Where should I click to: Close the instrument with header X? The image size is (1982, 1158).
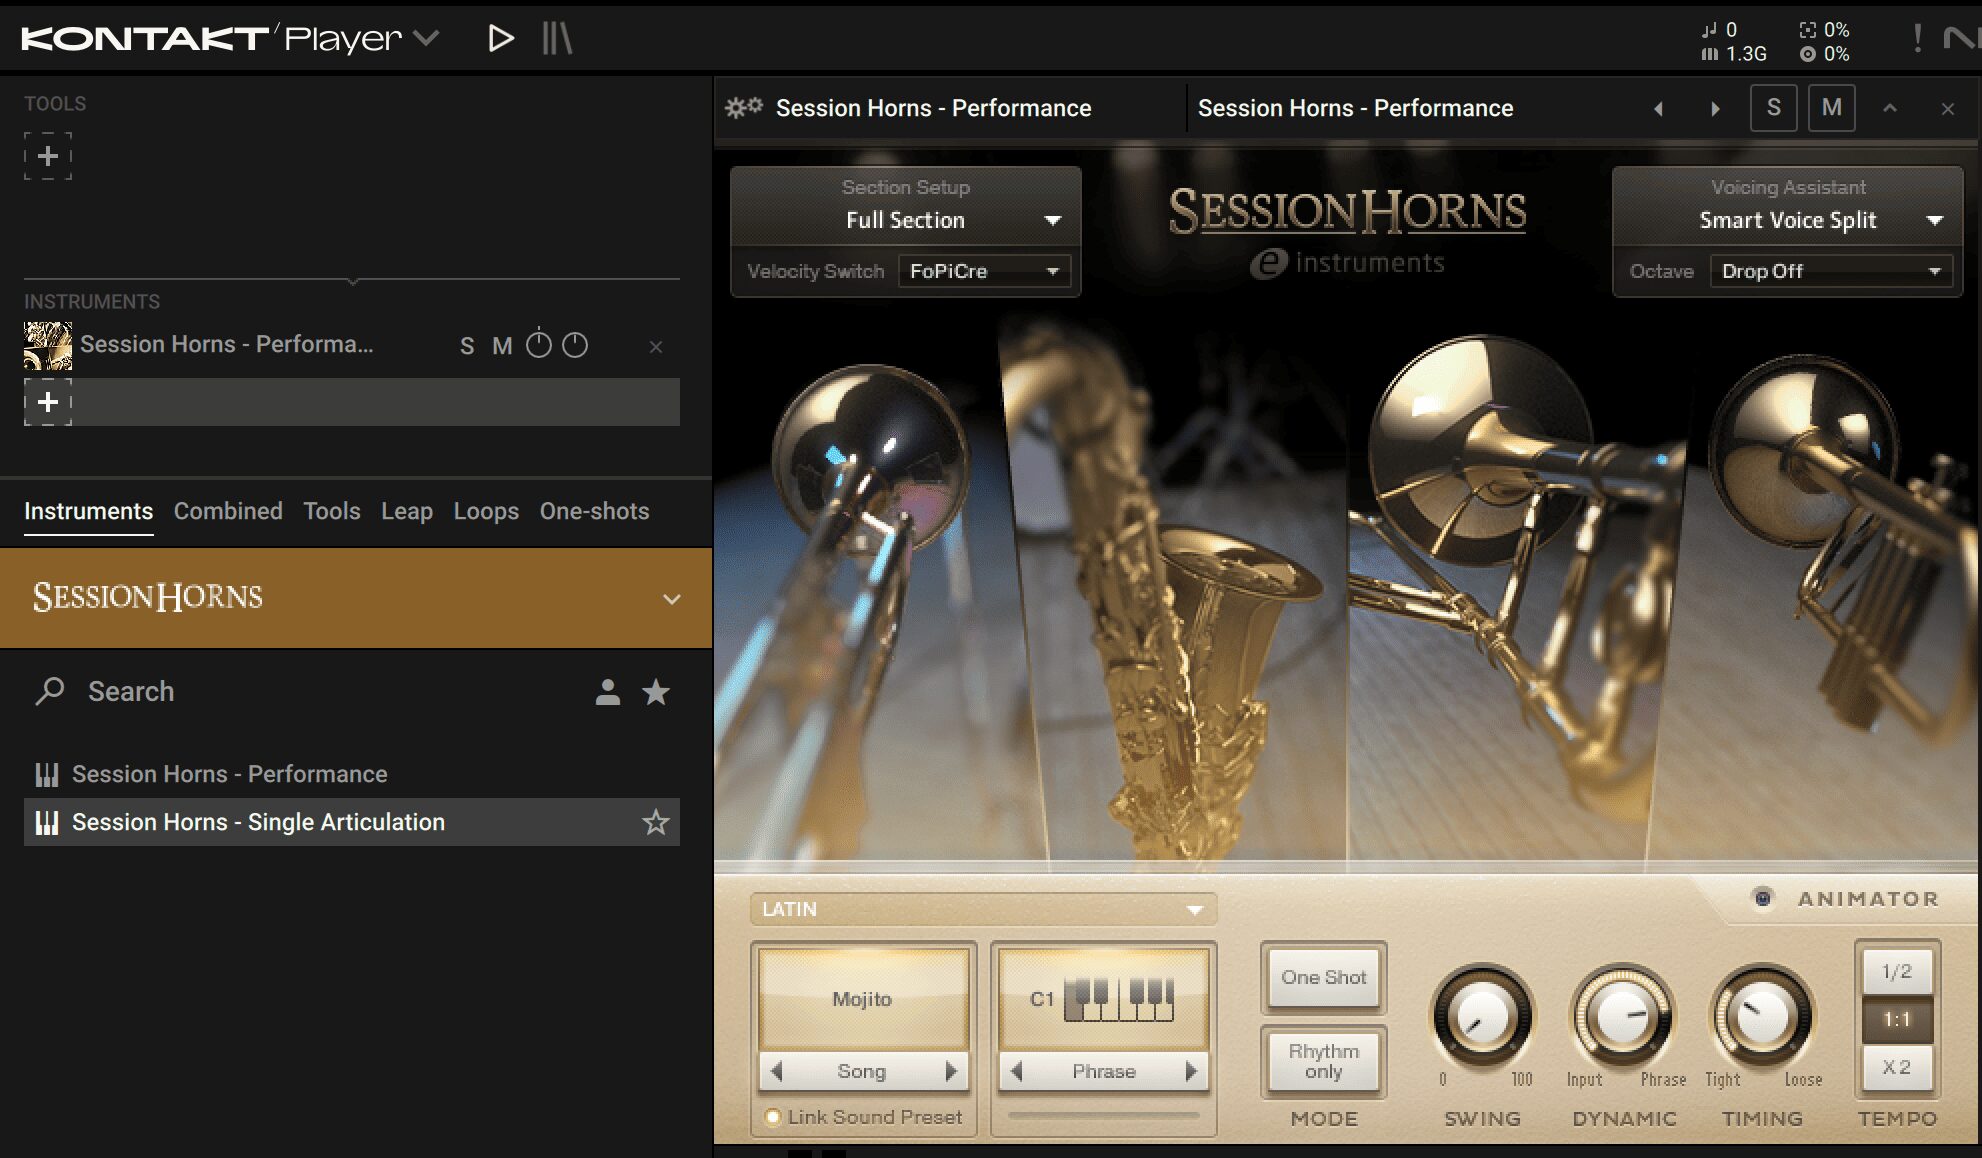[1948, 109]
